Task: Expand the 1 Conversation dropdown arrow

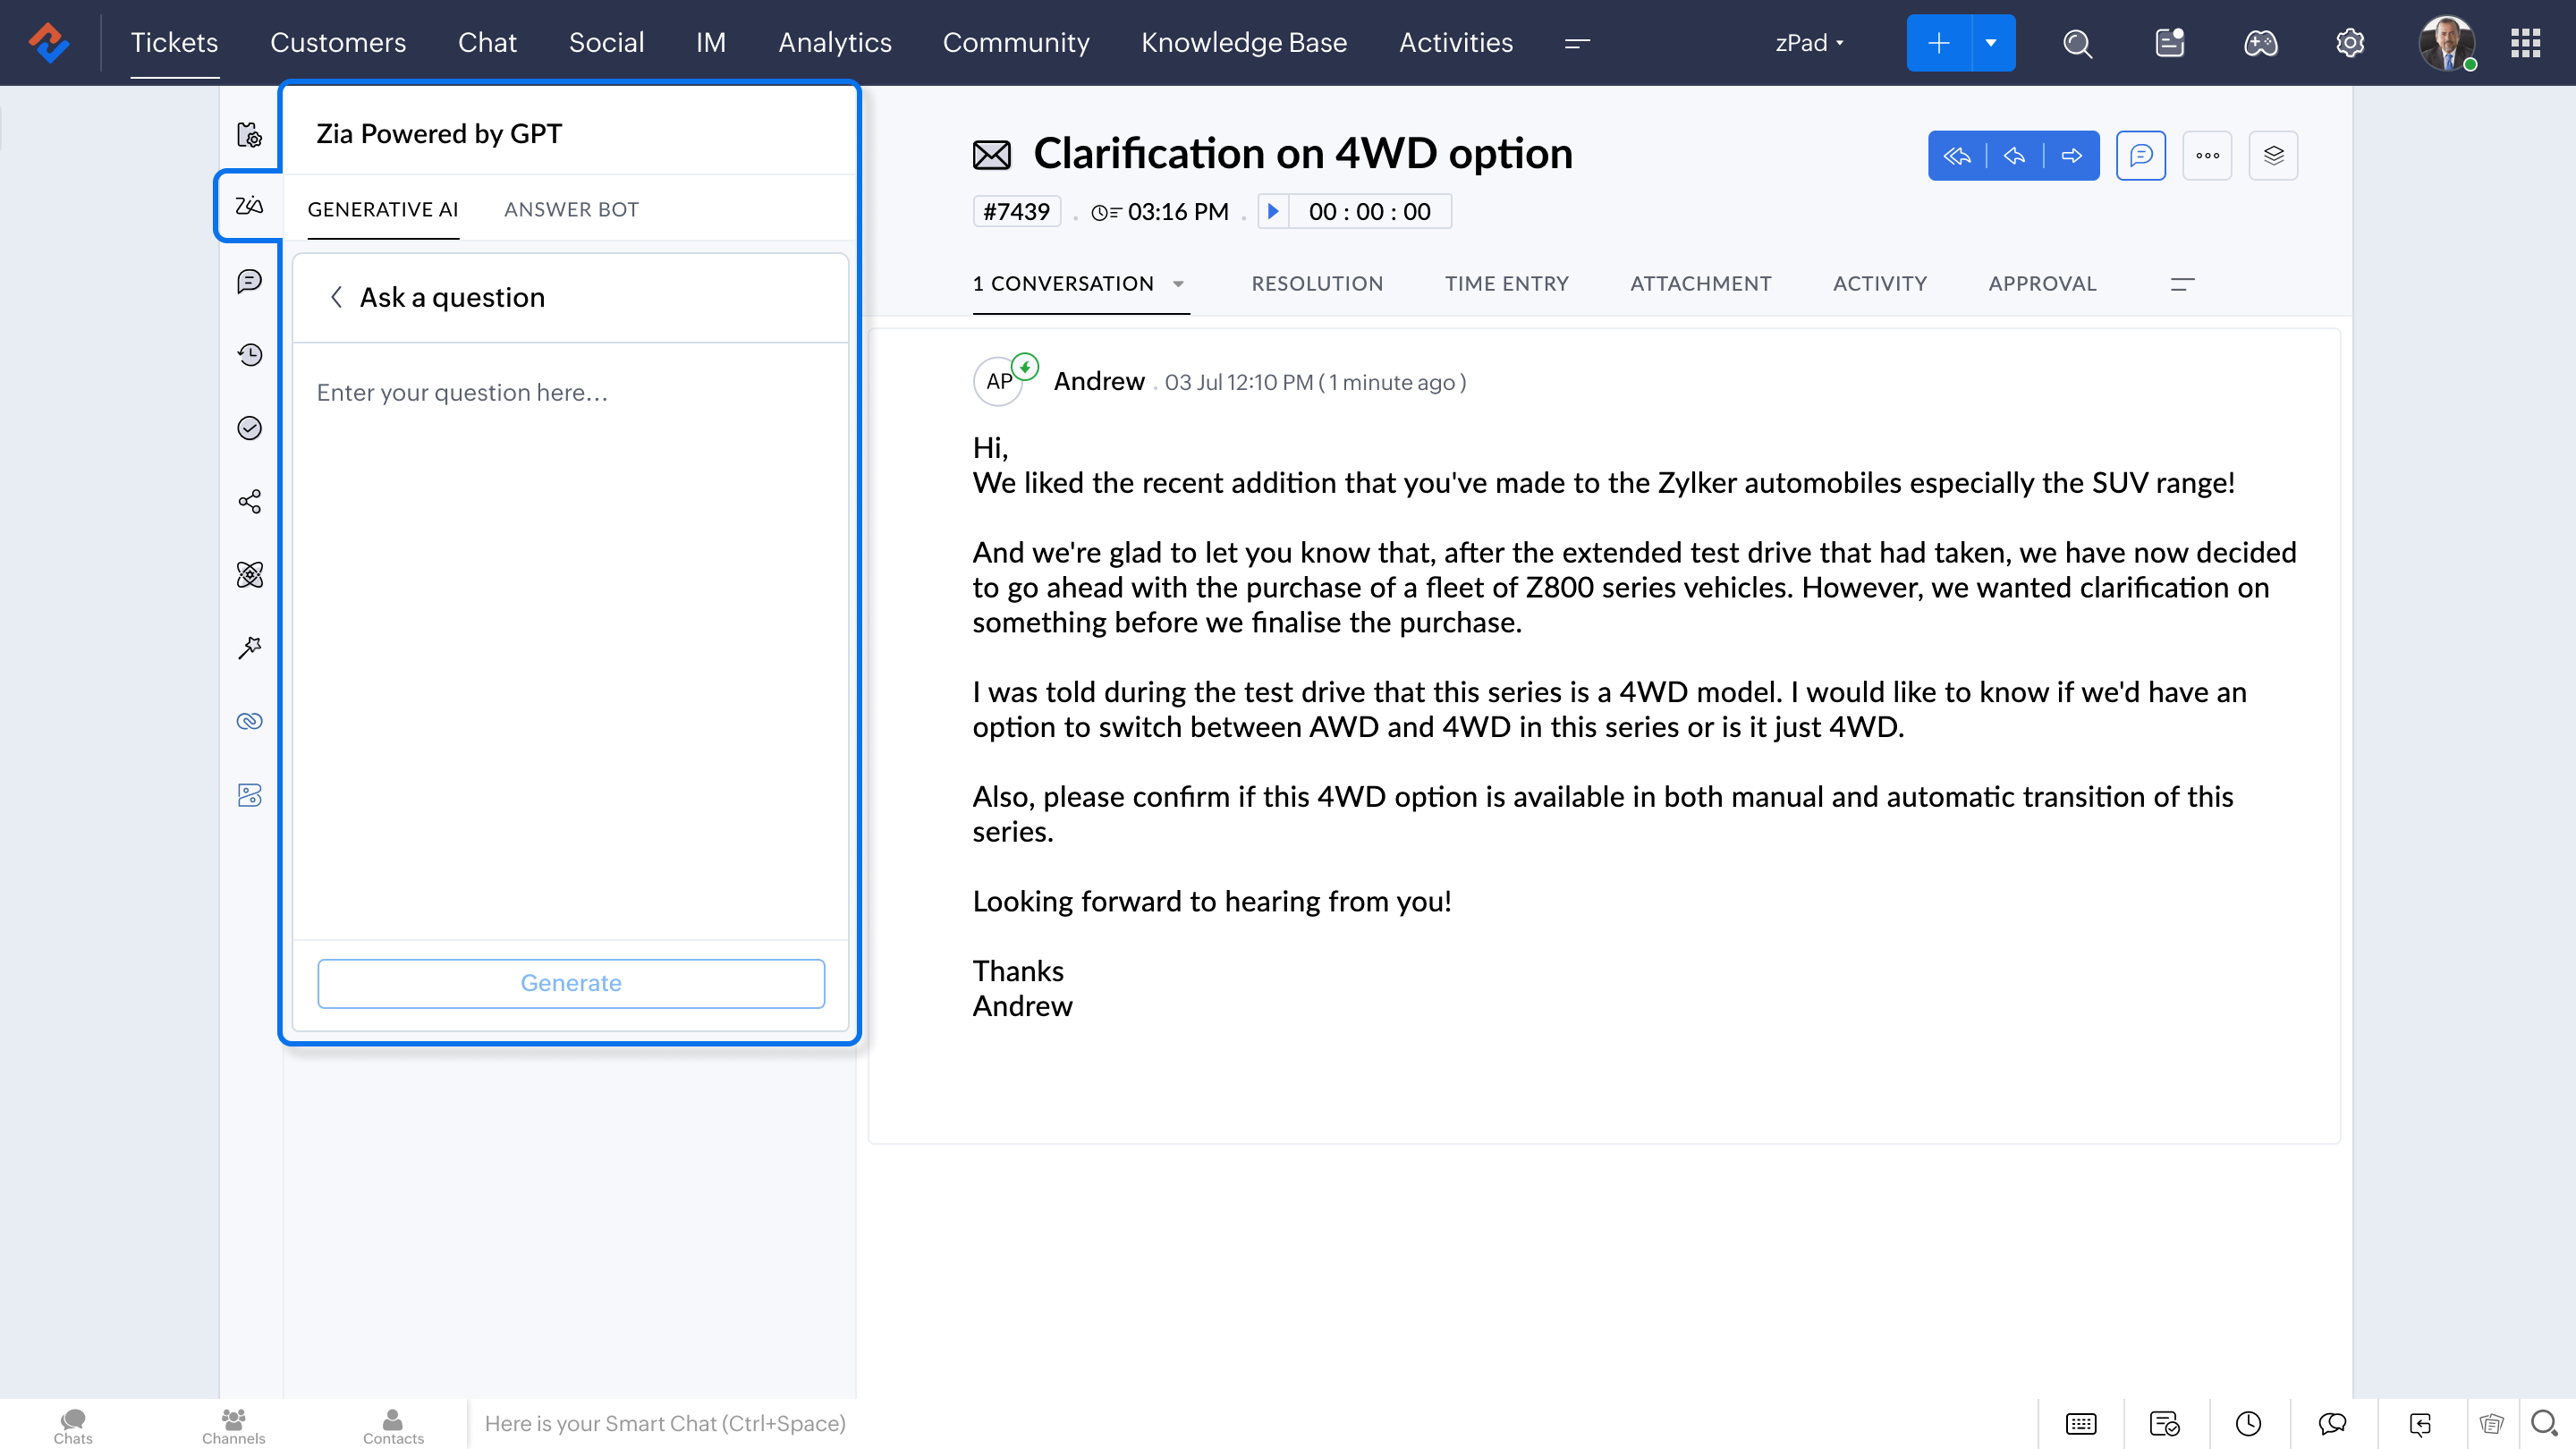Action: click(1178, 285)
